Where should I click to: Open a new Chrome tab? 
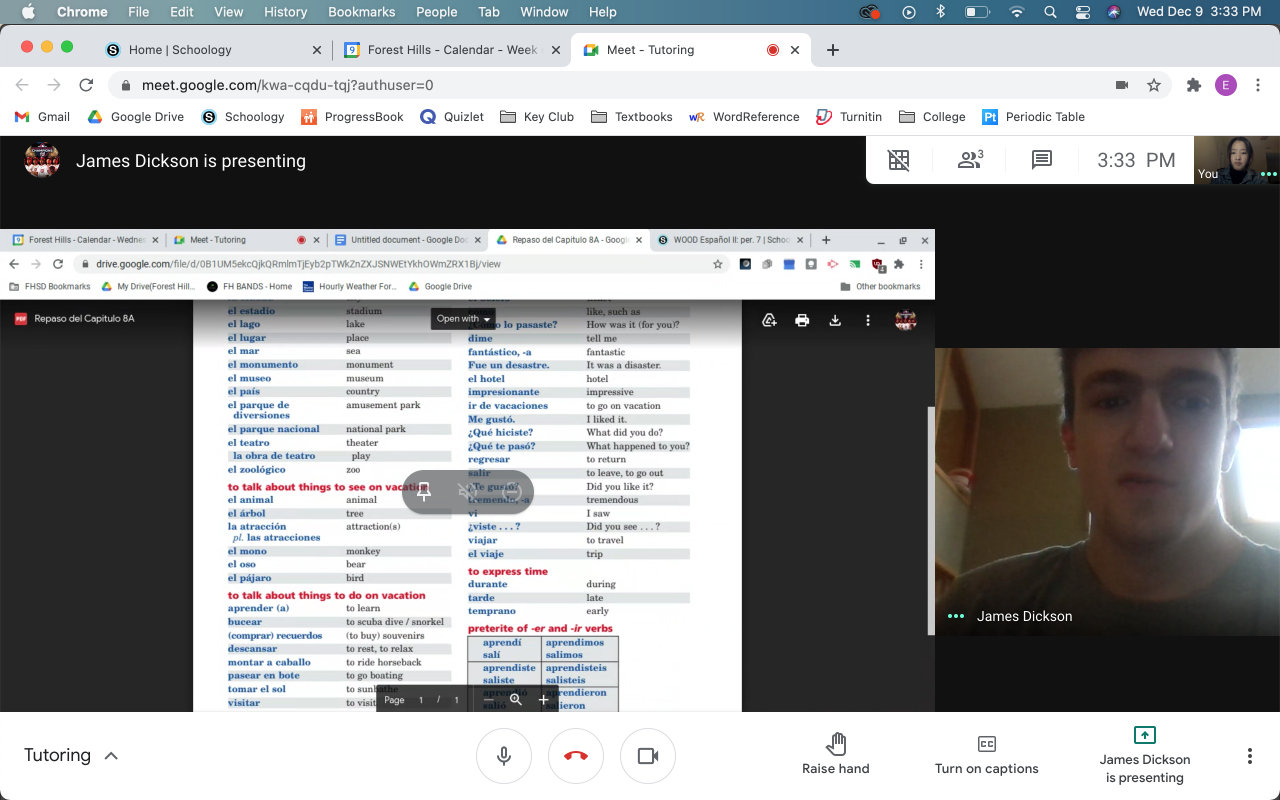coord(833,50)
